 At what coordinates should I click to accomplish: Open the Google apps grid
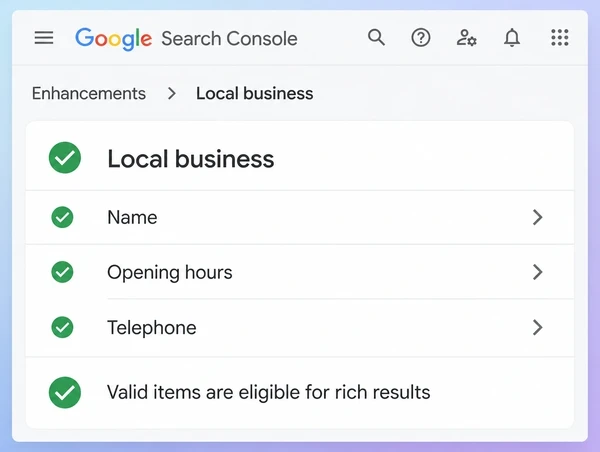(559, 38)
